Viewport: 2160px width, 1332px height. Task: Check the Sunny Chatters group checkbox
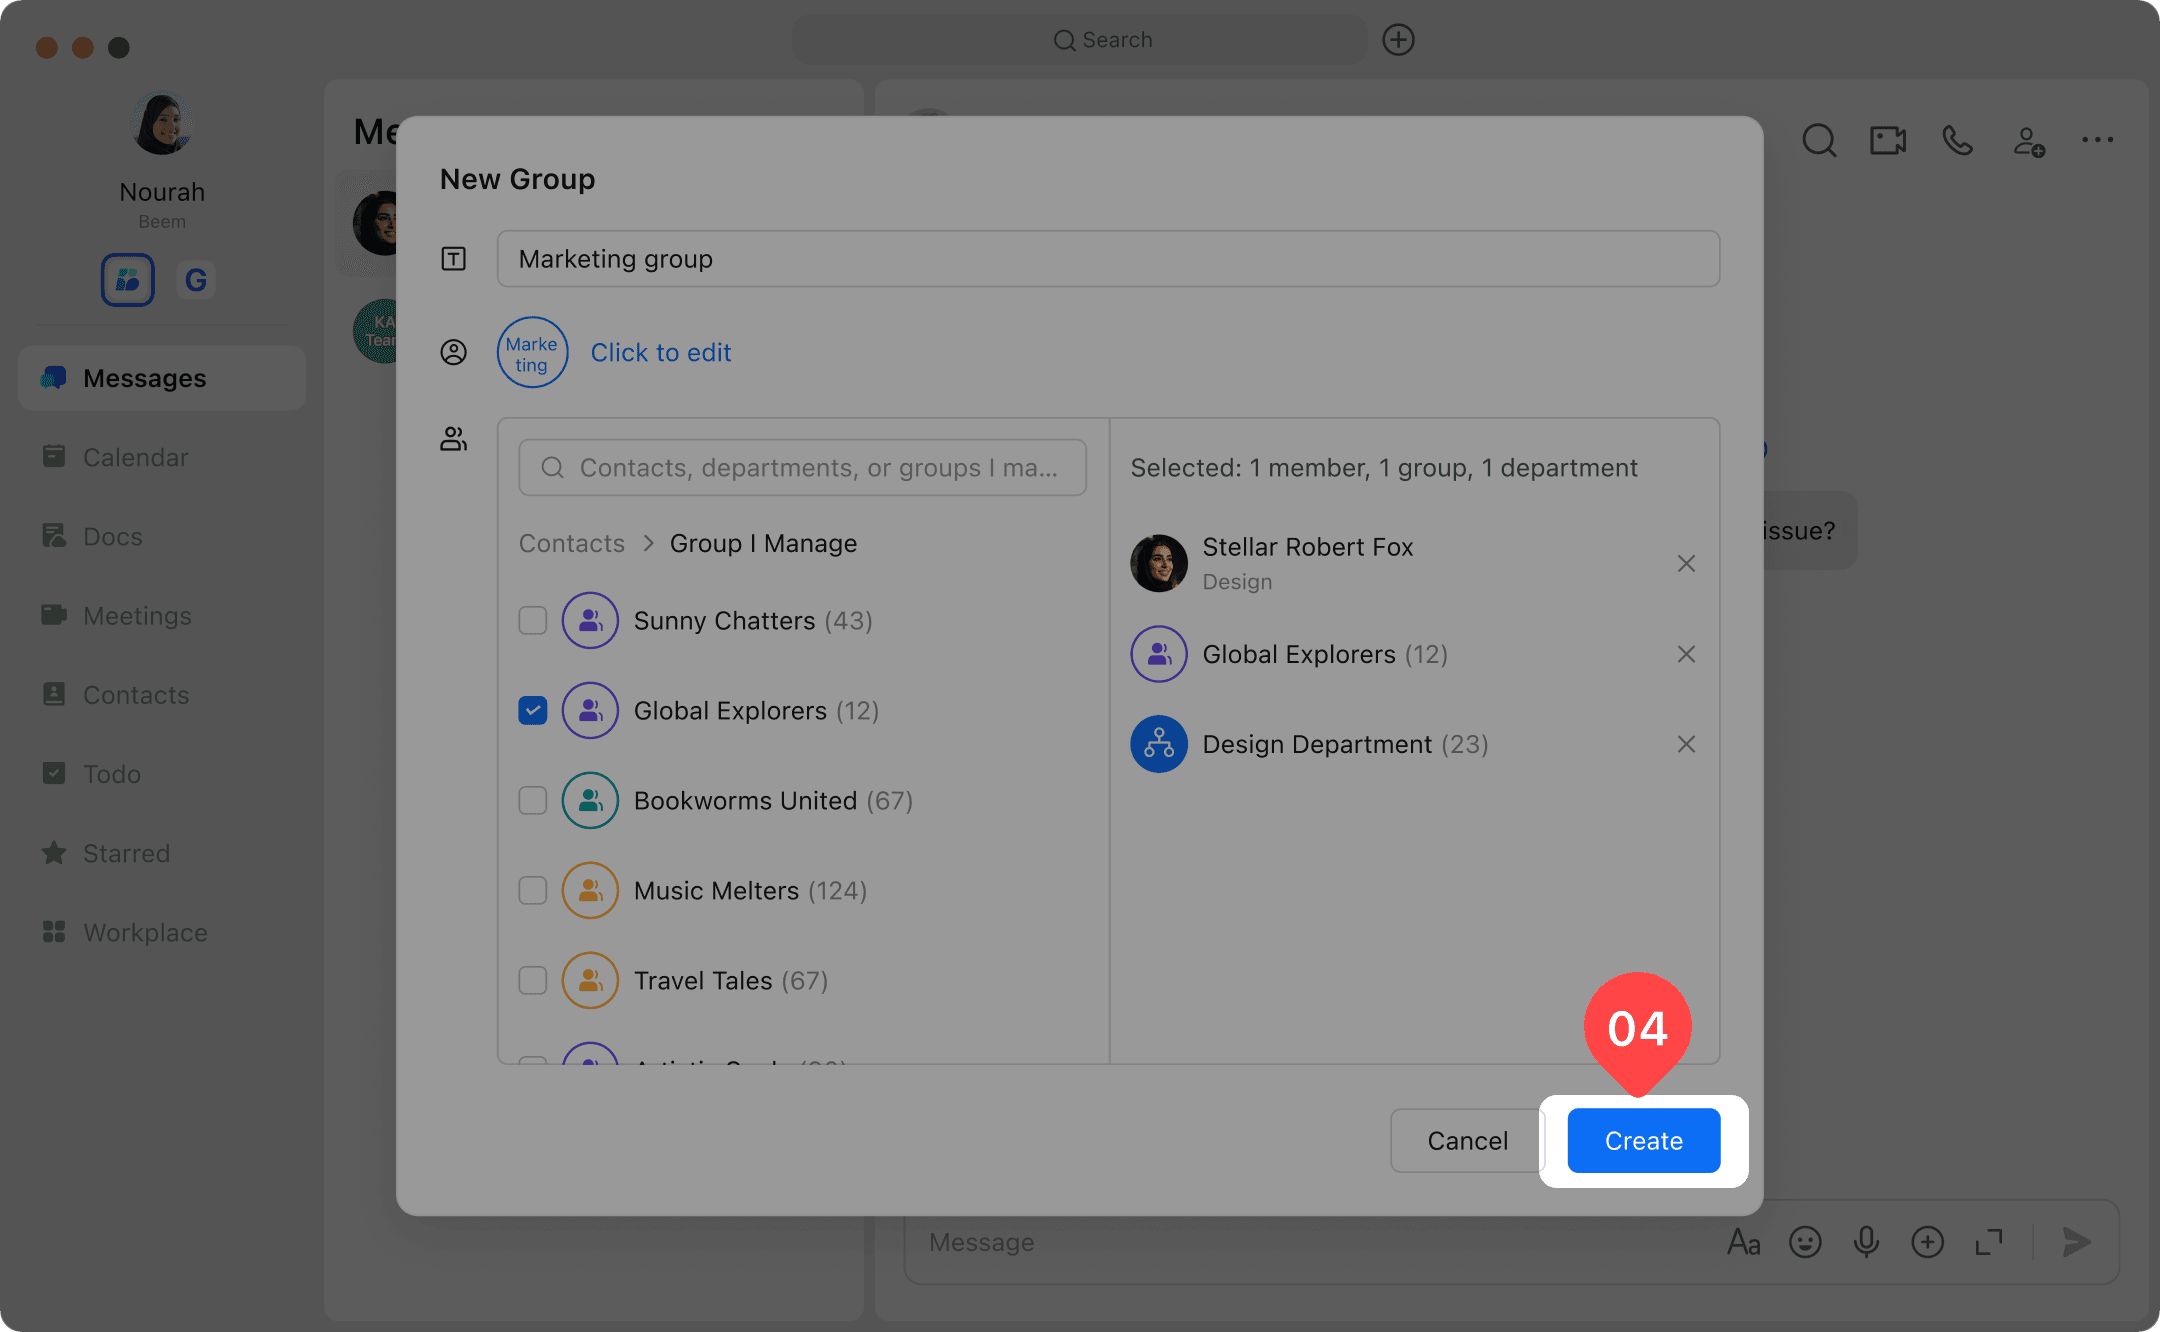click(533, 621)
